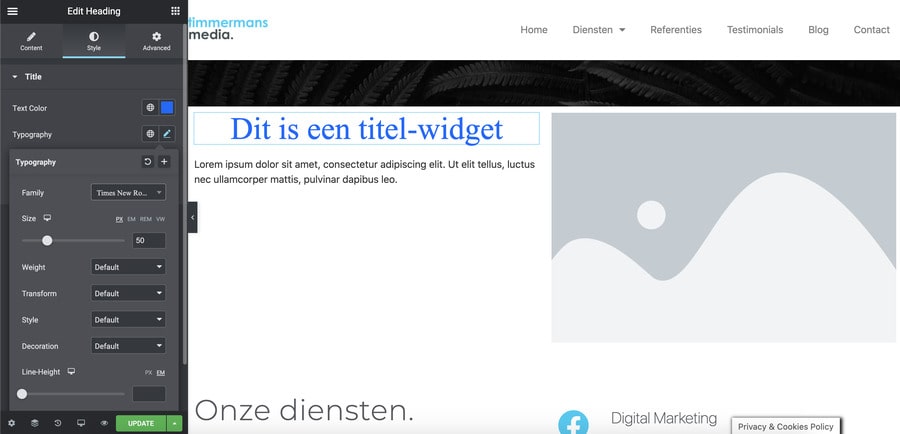The height and width of the screenshot is (434, 900).
Task: Collapse the editor panel with the arrow handle
Action: (192, 217)
